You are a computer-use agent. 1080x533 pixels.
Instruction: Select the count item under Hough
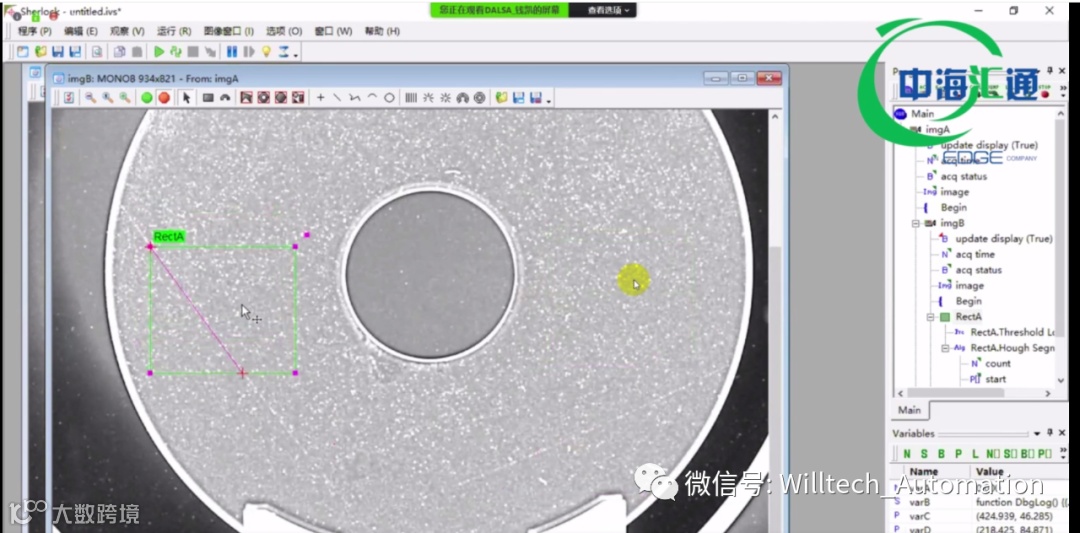[998, 364]
